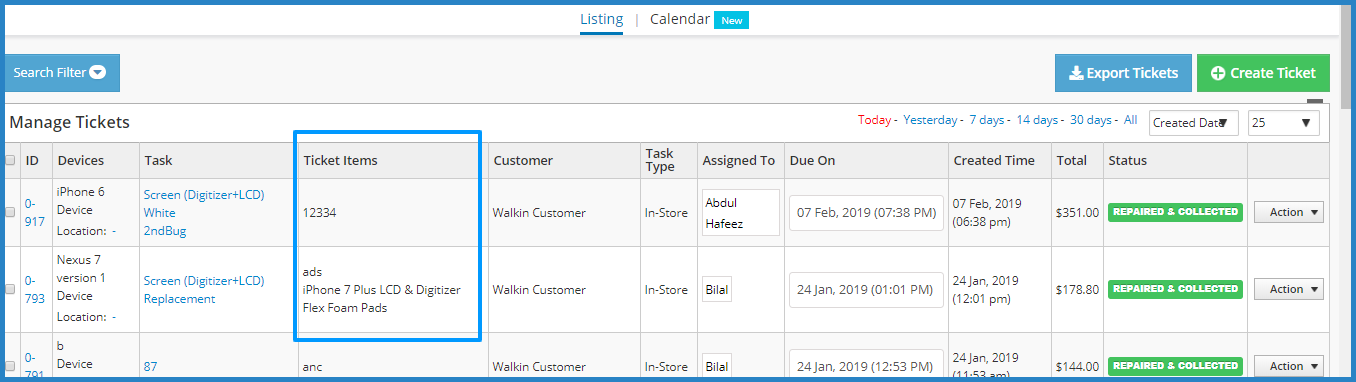Click the New badge beside Calendar
Image resolution: width=1356 pixels, height=382 pixels.
[x=731, y=20]
